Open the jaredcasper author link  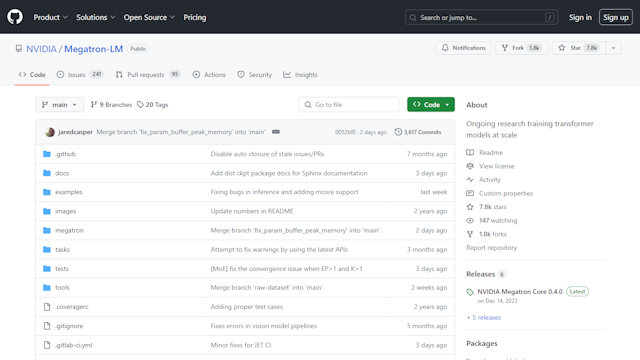[x=76, y=132]
